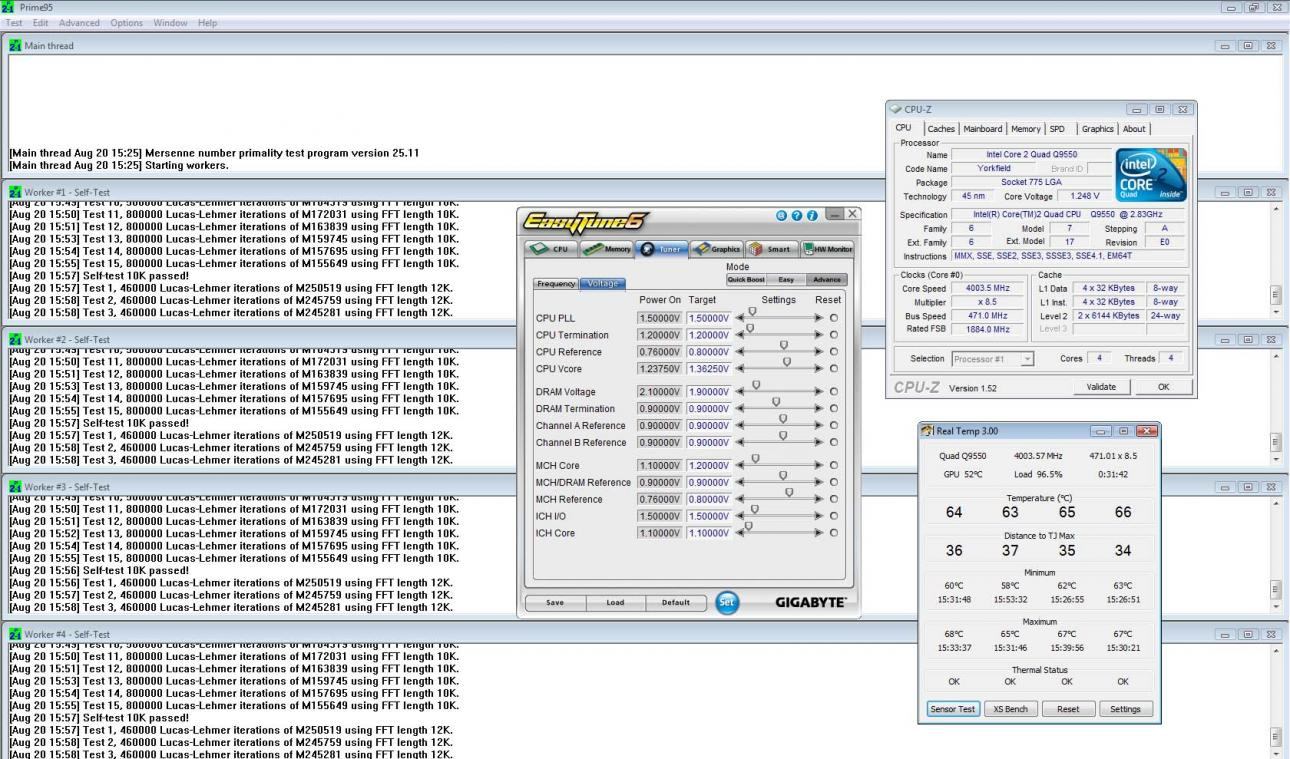The width and height of the screenshot is (1290, 759).
Task: Click the Reset button in Real Temp
Action: pos(1067,709)
